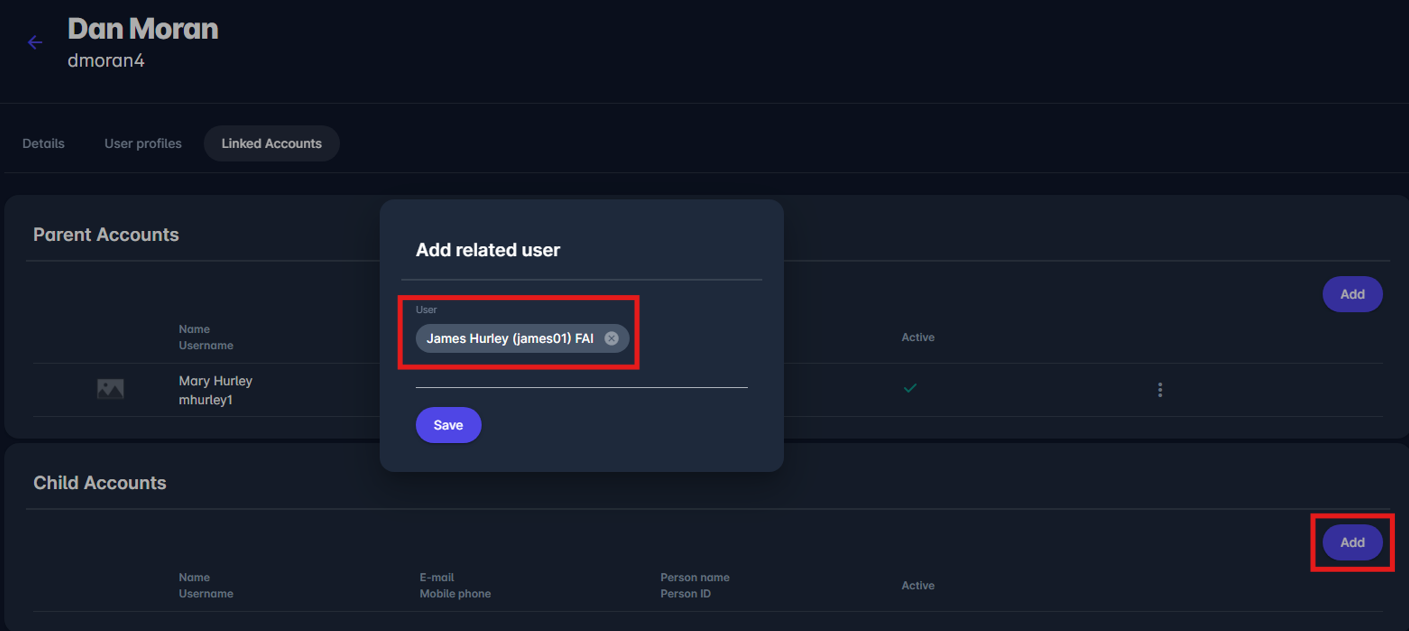Open the three-dot menu for Mary Hurley
The height and width of the screenshot is (631, 1409).
tap(1160, 390)
